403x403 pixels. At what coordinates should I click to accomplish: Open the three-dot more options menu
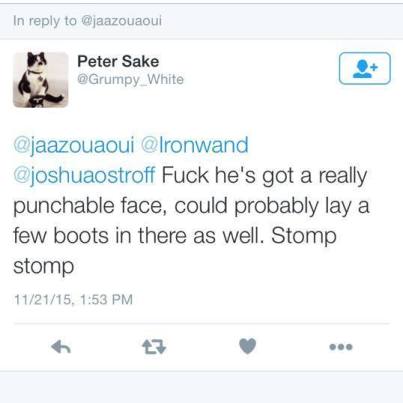point(341,347)
